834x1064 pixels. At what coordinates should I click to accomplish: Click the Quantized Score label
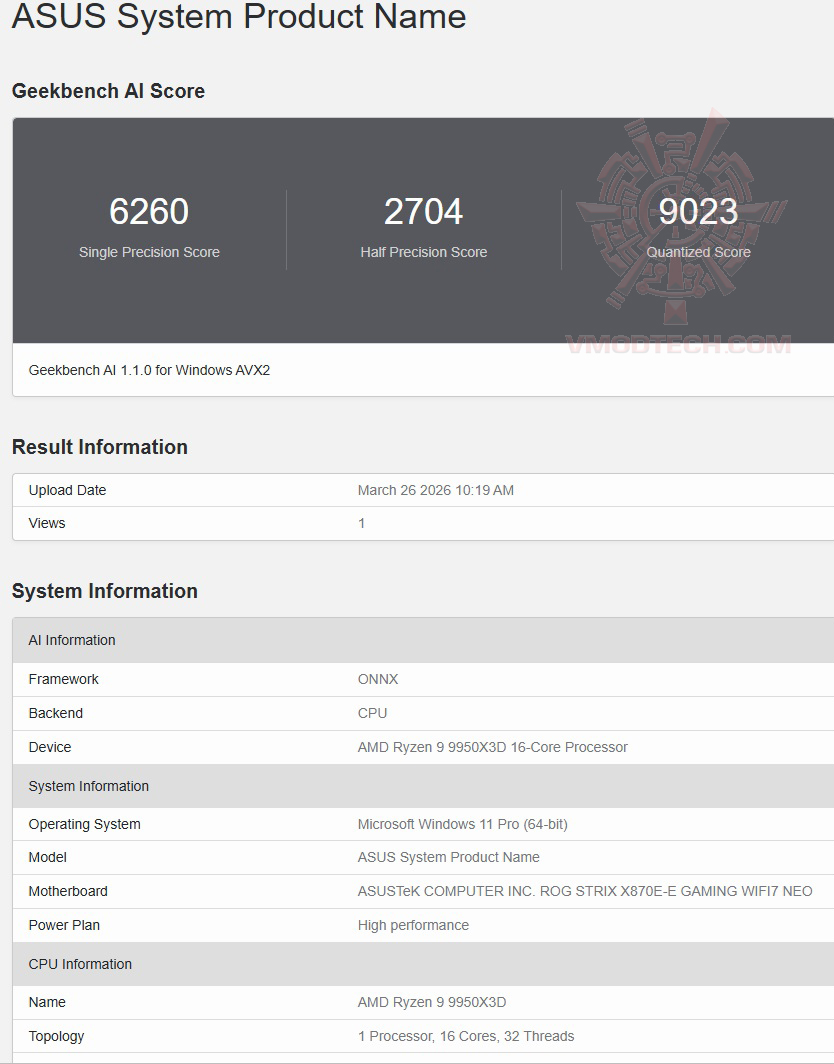(698, 252)
